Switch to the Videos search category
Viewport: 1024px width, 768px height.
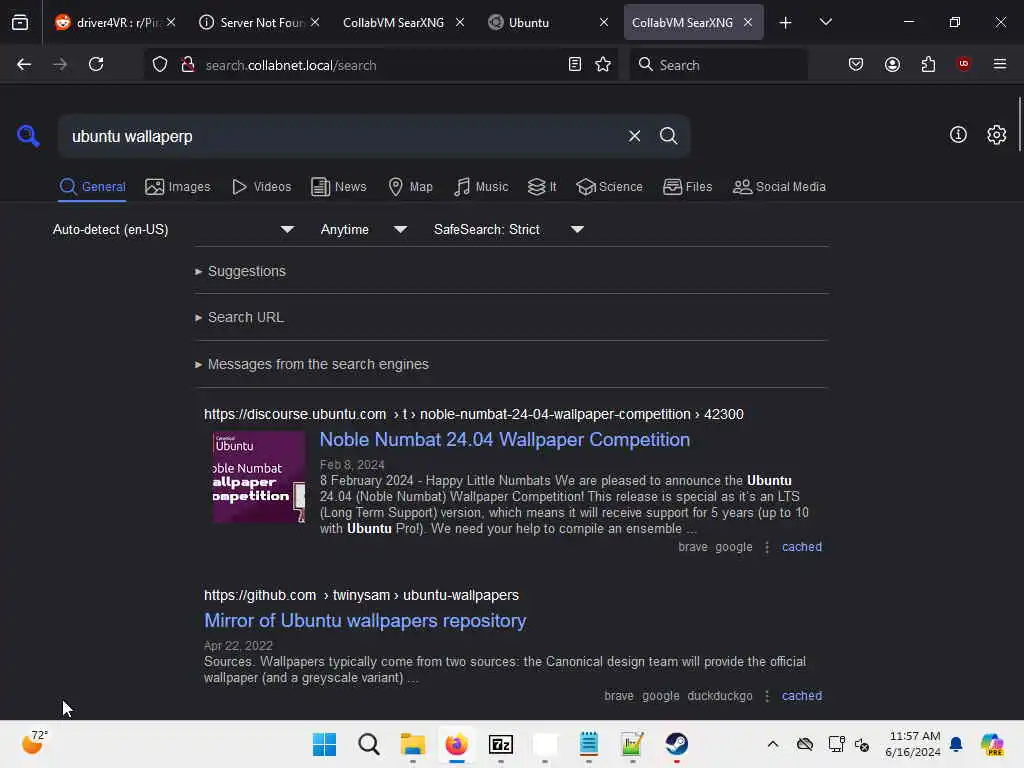pos(262,187)
